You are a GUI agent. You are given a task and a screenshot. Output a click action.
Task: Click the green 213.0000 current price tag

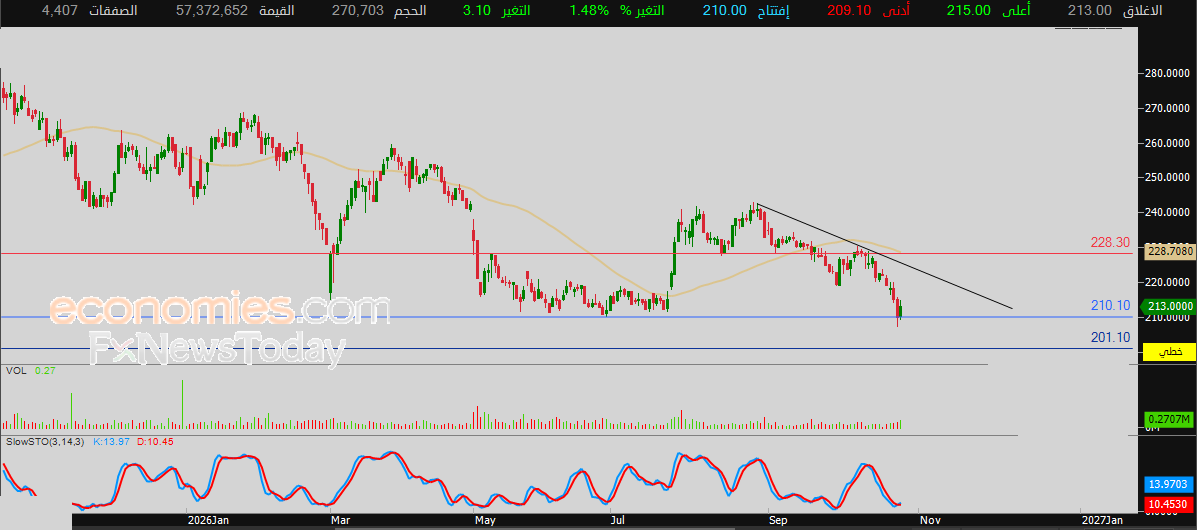[x=1168, y=305]
